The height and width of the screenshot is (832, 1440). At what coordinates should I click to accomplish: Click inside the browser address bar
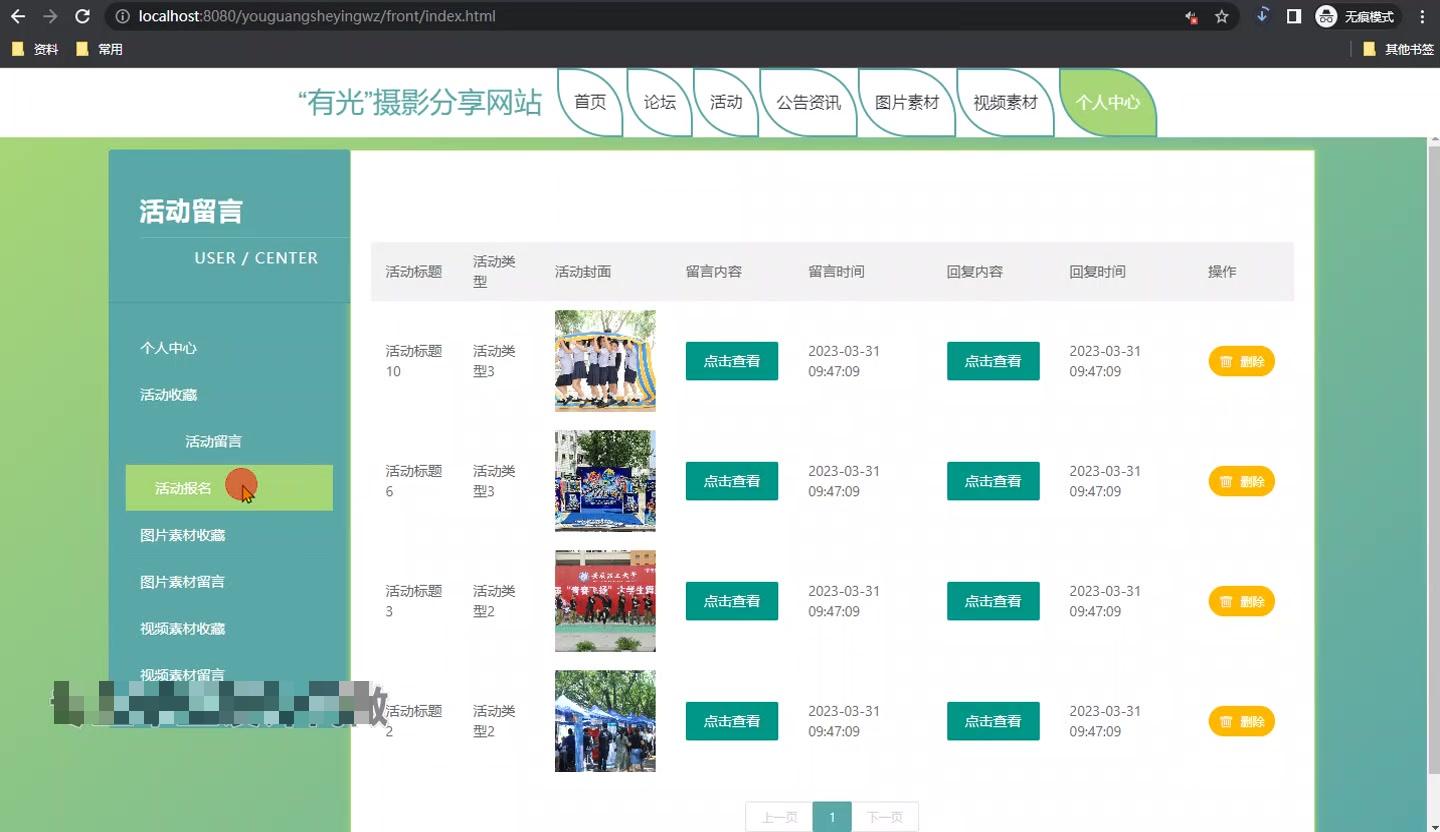click(x=600, y=16)
